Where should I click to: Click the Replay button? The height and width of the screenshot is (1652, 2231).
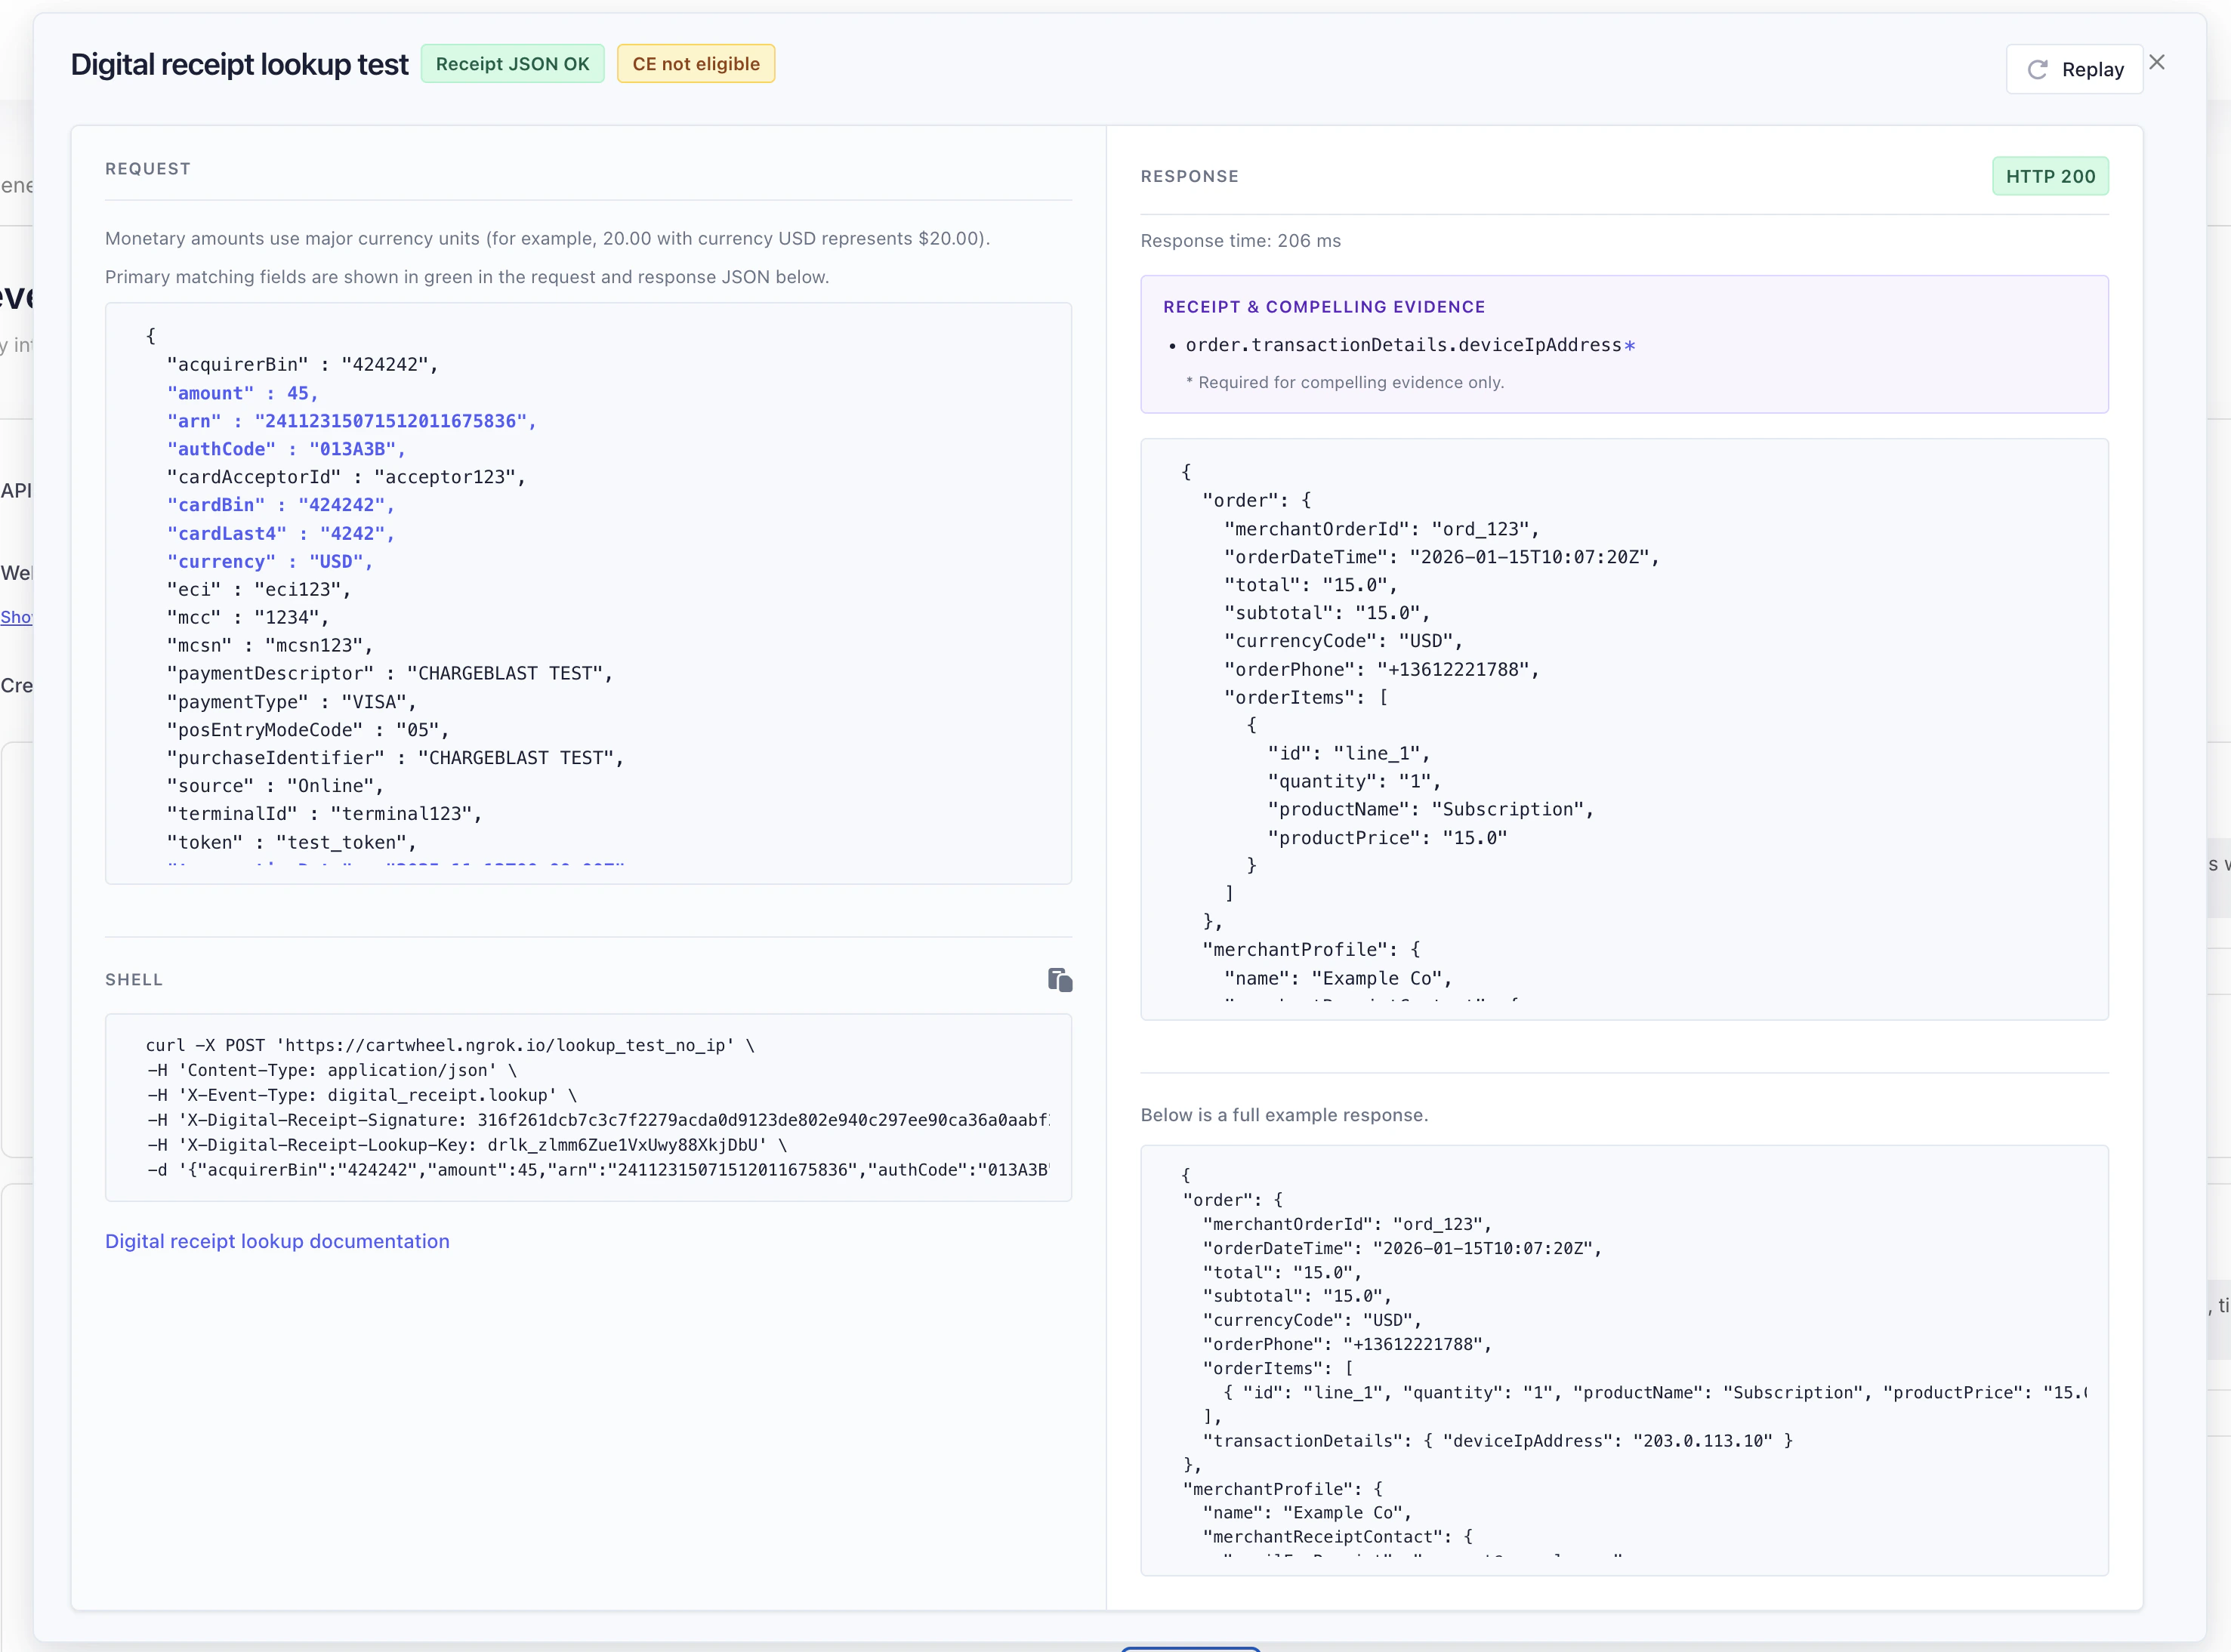click(x=2074, y=69)
